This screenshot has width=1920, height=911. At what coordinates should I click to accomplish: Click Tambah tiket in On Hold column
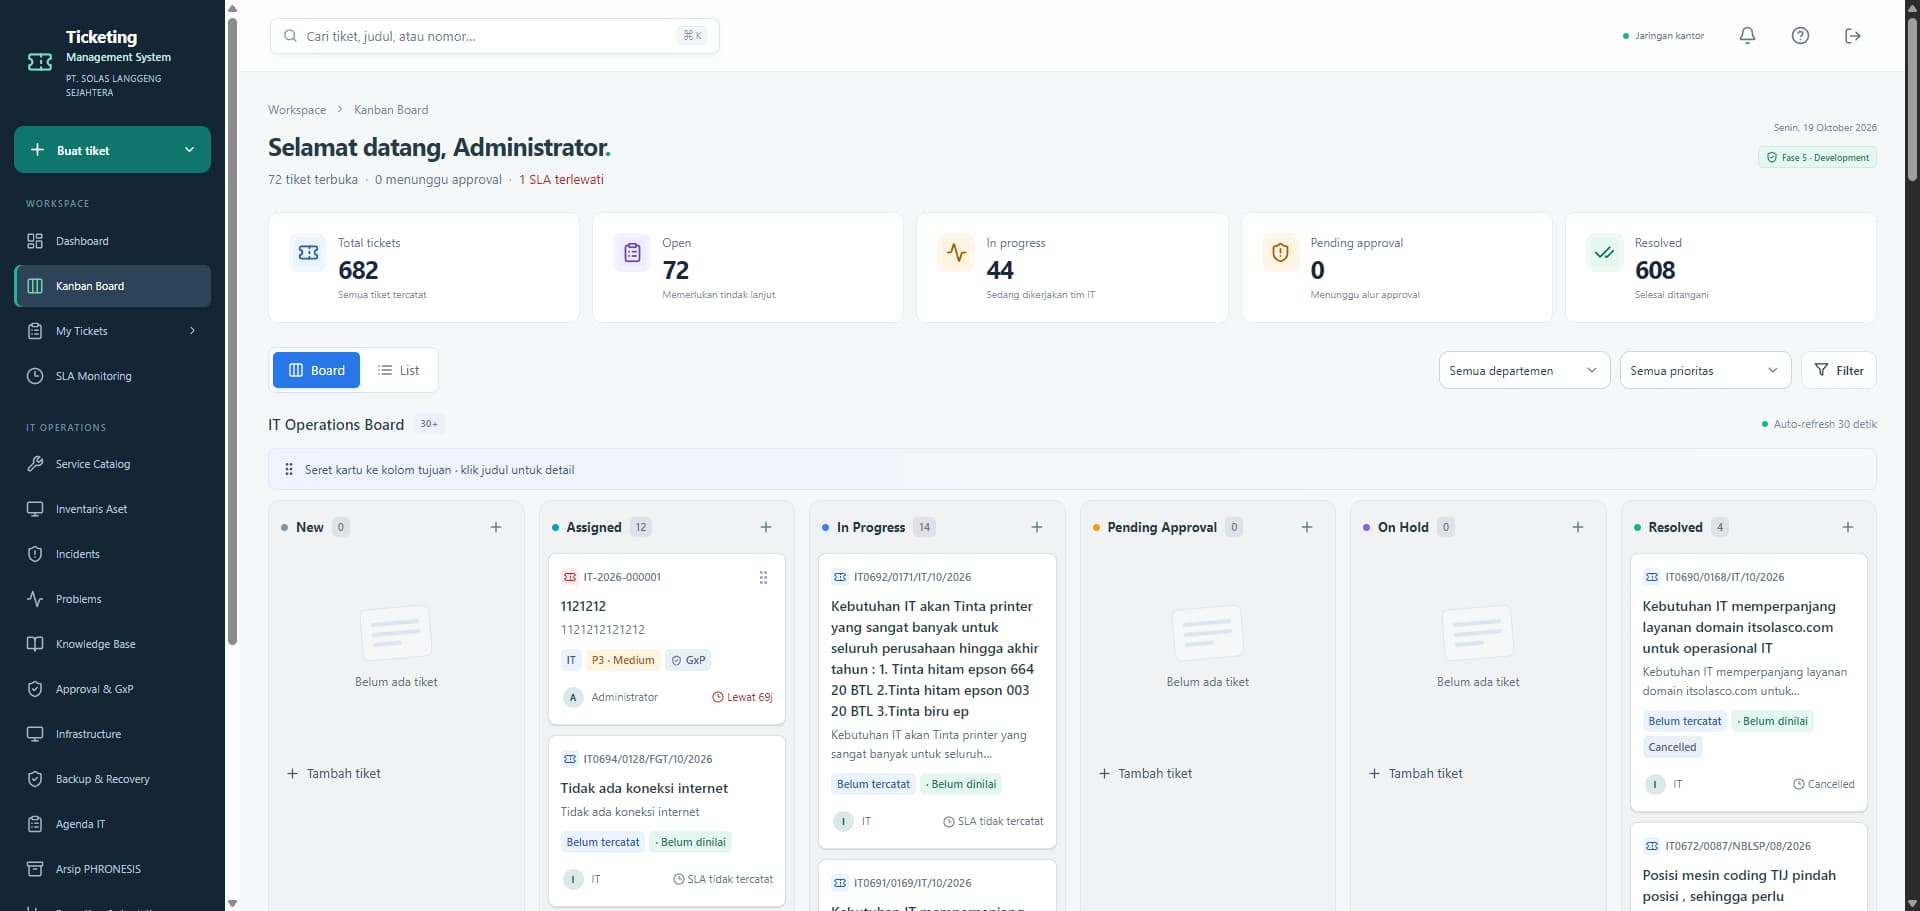(x=1416, y=773)
